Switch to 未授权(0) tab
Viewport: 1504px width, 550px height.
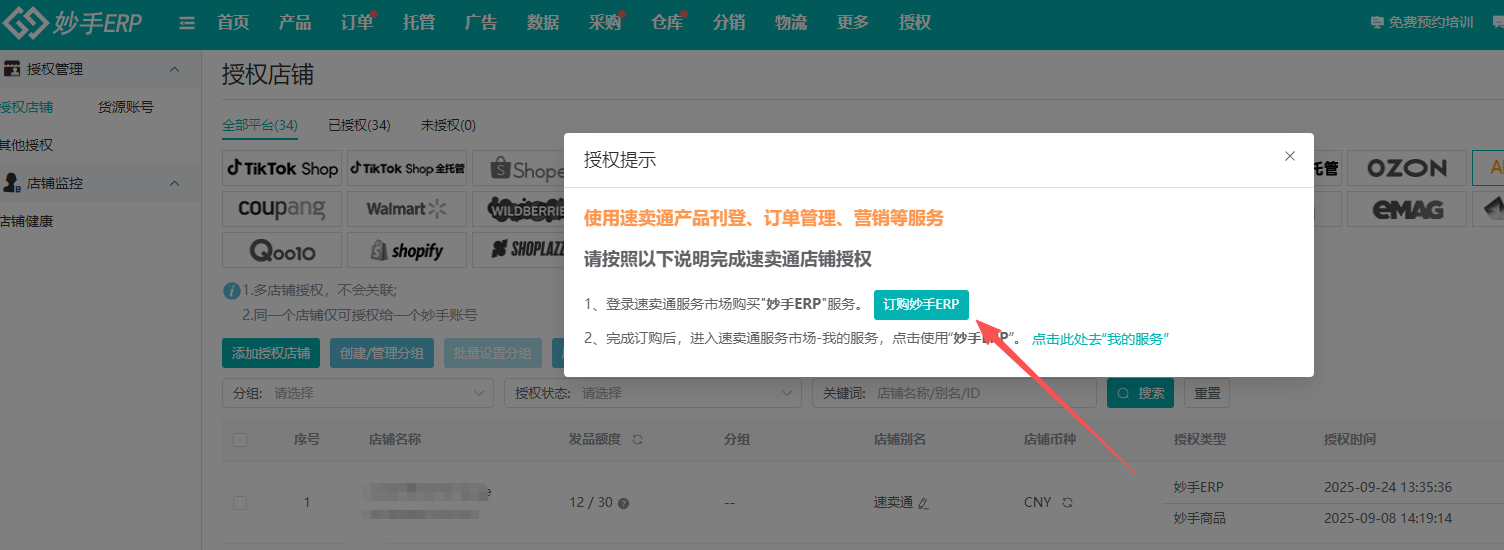(448, 125)
